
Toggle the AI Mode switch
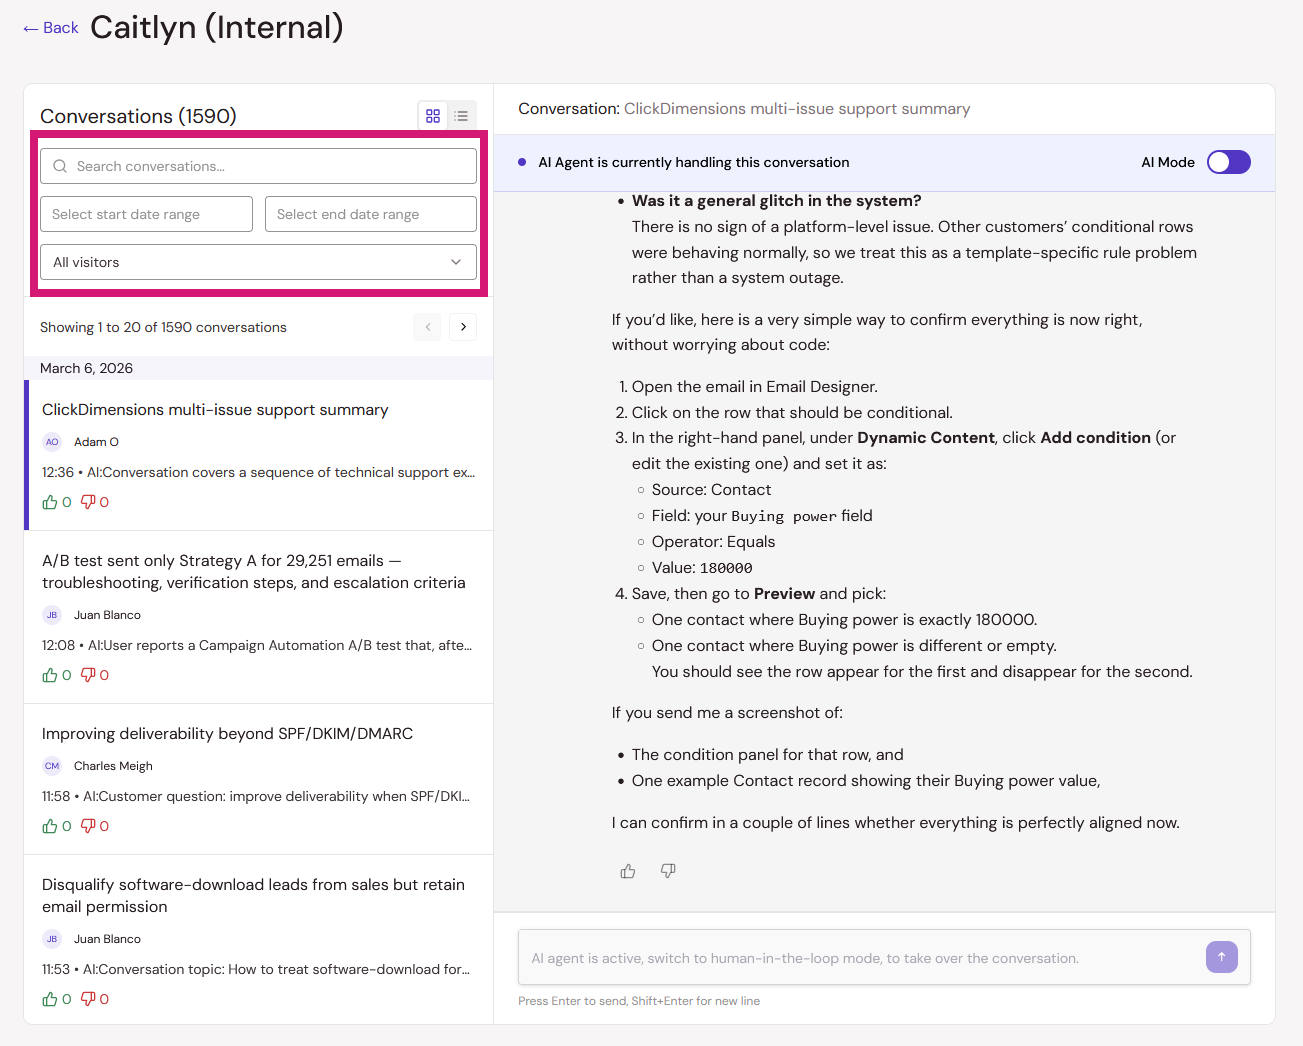[x=1228, y=162]
